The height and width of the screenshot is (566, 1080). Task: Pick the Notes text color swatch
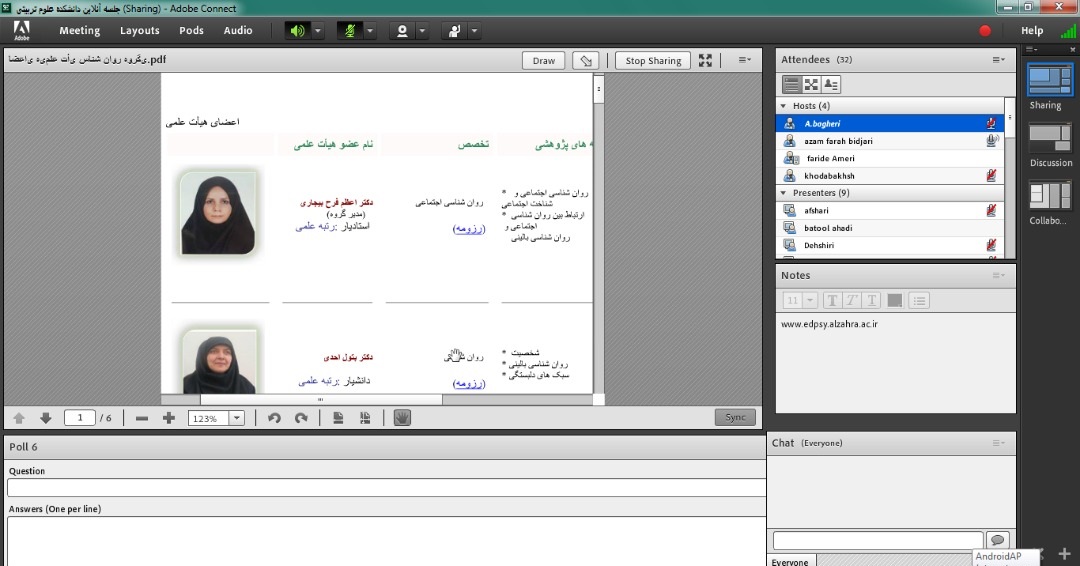pos(895,300)
